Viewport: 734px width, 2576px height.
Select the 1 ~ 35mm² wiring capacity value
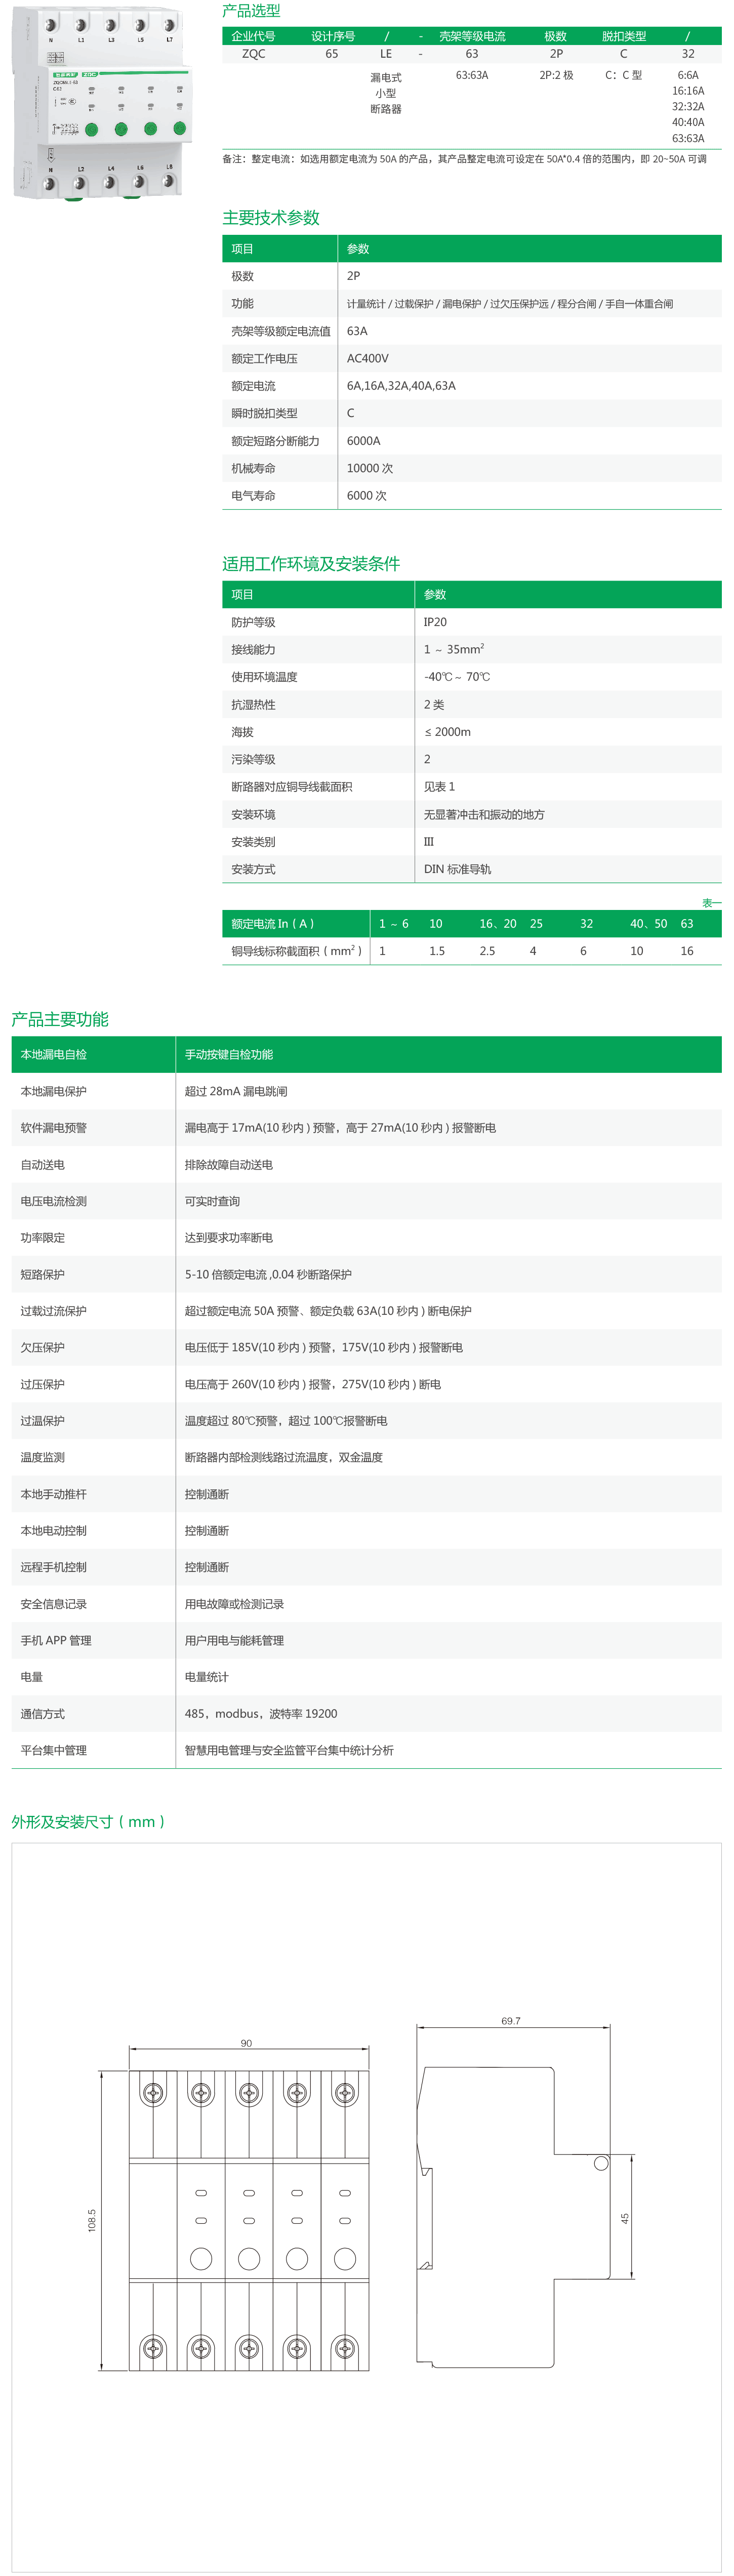[x=454, y=649]
